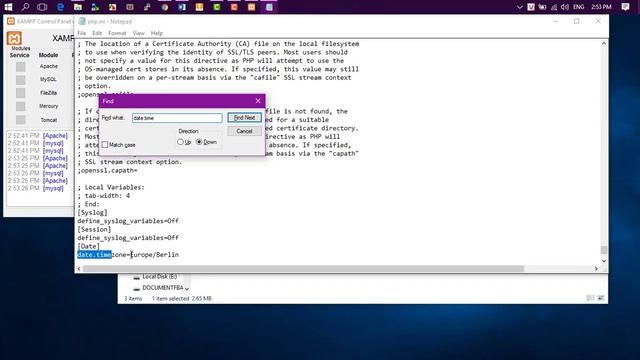Open the Action Center notifications icon

(625, 7)
